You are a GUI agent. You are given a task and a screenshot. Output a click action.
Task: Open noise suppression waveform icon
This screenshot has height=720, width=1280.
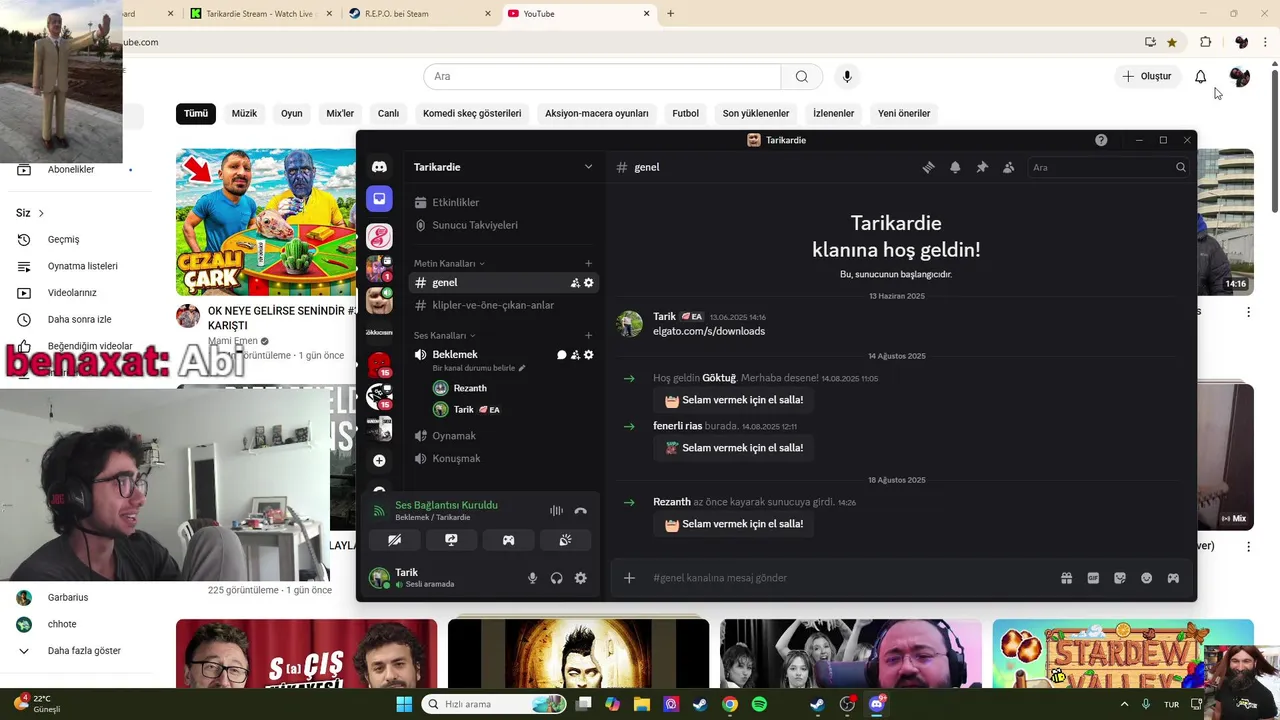coord(556,511)
